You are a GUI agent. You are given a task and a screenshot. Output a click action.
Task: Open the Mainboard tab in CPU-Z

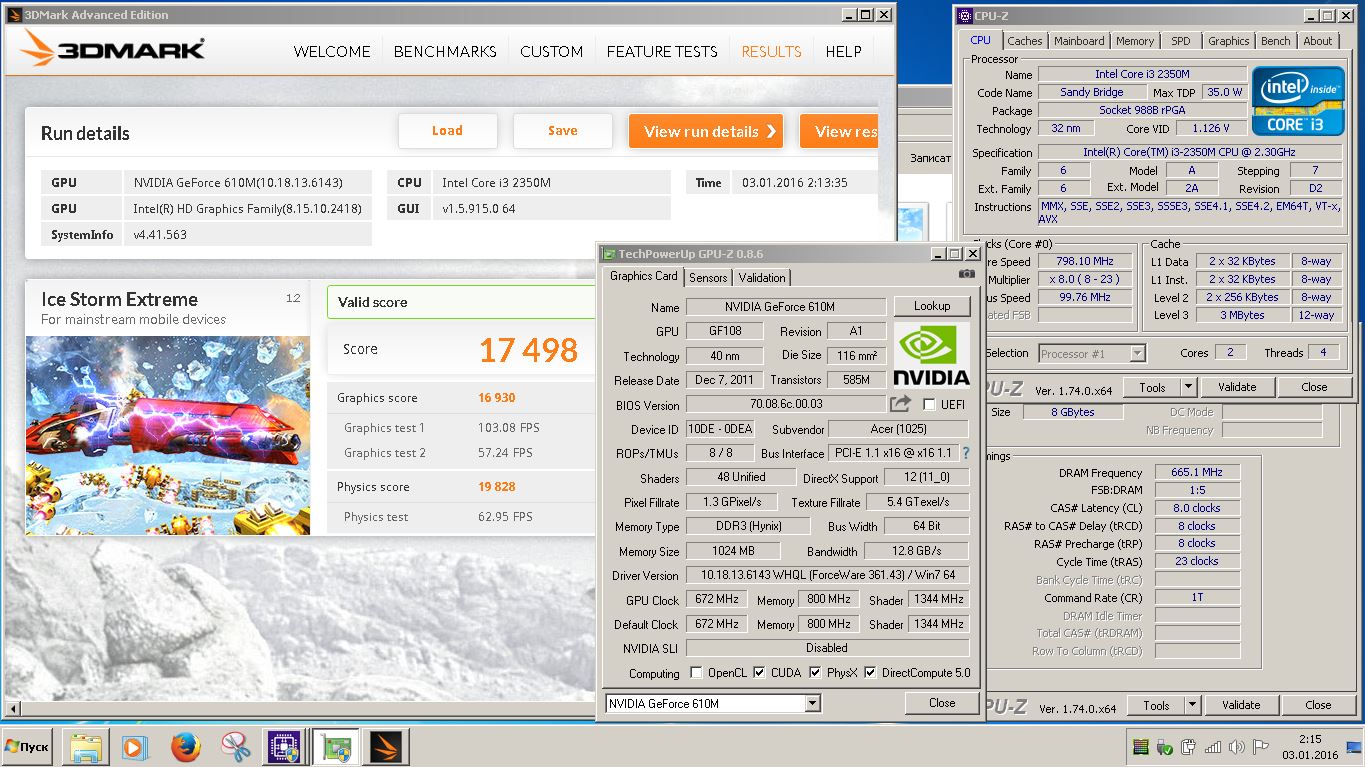[1079, 41]
